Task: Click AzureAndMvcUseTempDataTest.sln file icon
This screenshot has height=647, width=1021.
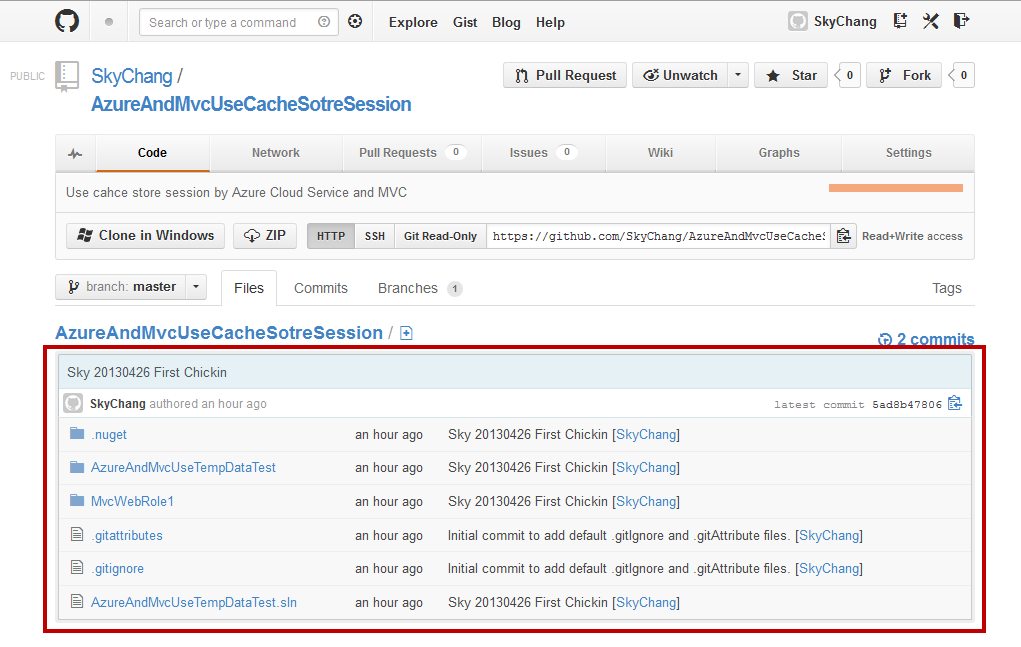Action: pos(77,601)
